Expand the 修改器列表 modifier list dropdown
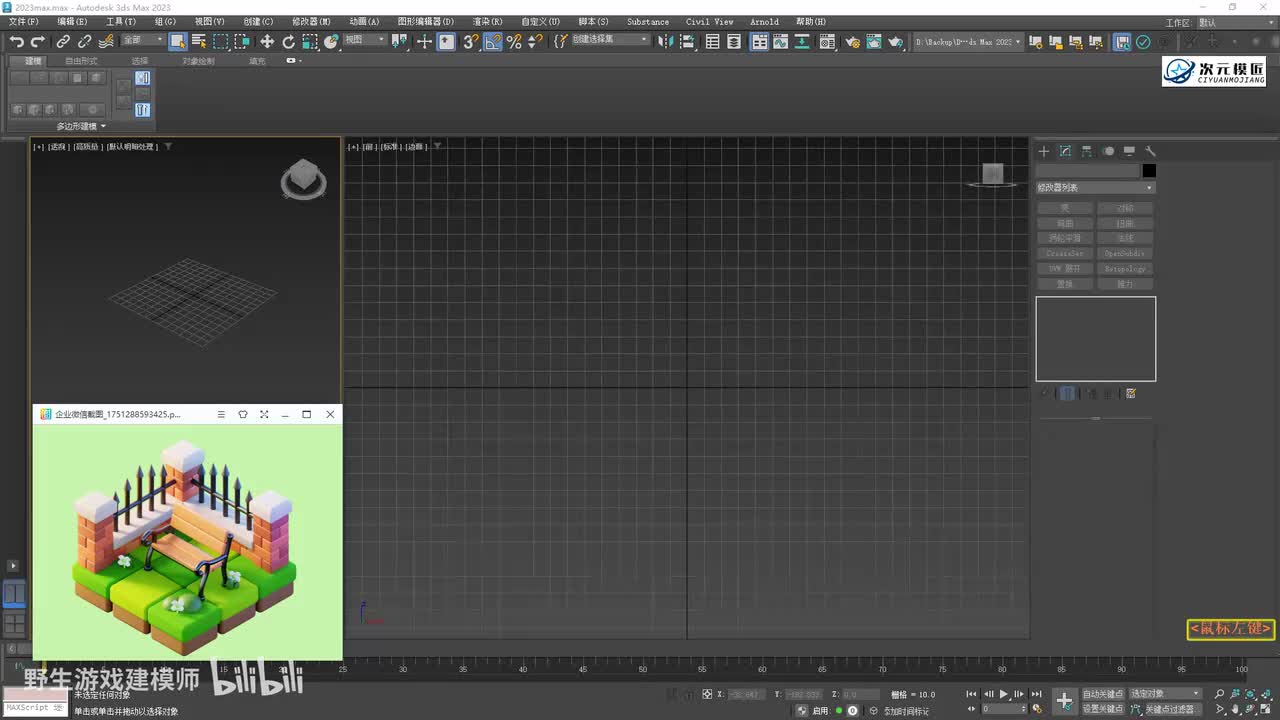Viewport: 1280px width, 720px height. coord(1095,188)
